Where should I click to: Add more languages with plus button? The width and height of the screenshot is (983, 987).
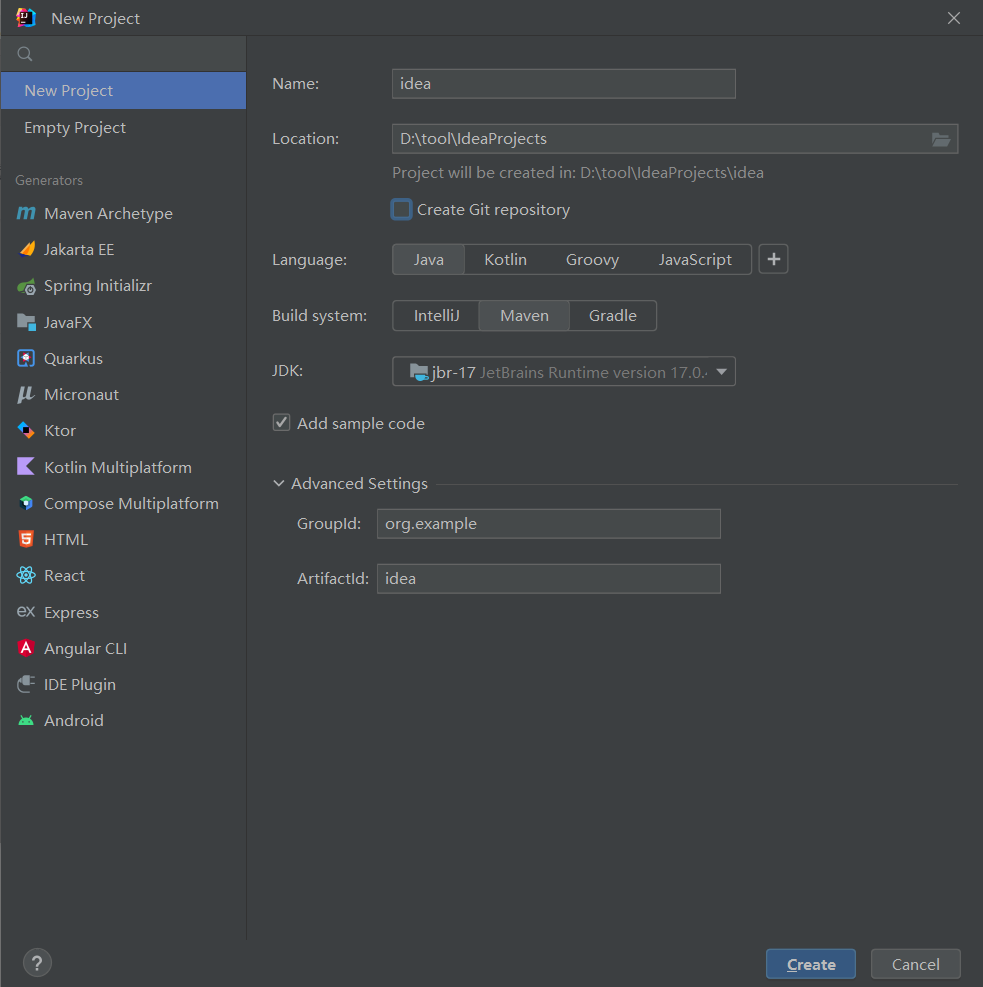point(773,260)
